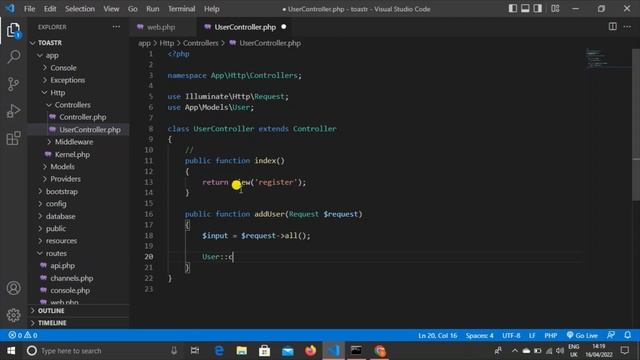The width and height of the screenshot is (640, 360).
Task: Toggle secondary side bar layout icon
Action: tap(538, 9)
